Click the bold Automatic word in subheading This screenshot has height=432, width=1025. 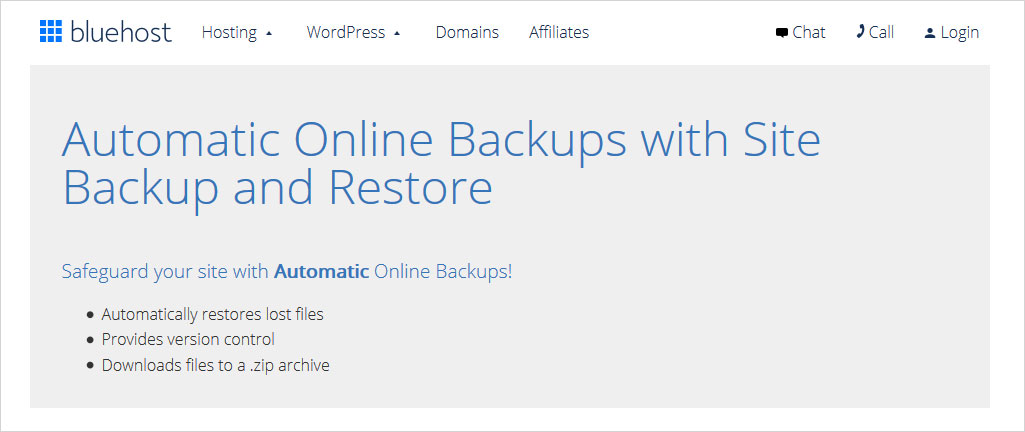coord(322,271)
